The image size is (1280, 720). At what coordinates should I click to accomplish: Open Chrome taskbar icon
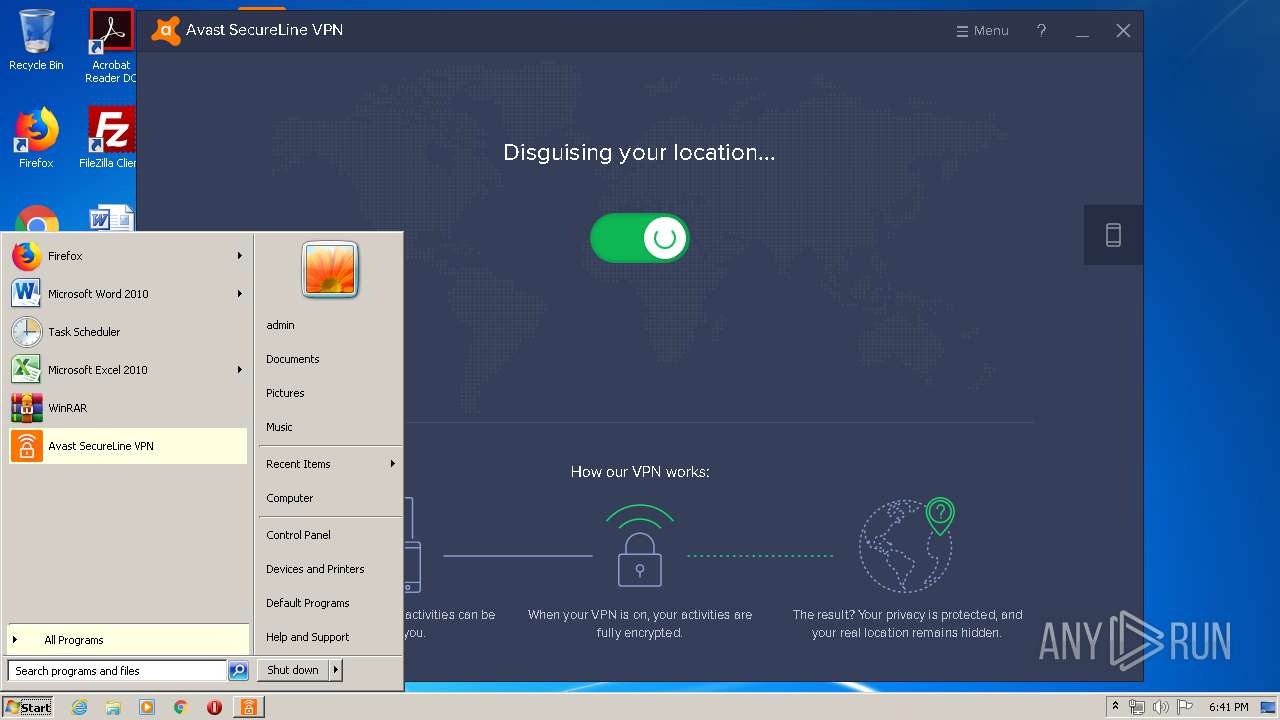[180, 707]
